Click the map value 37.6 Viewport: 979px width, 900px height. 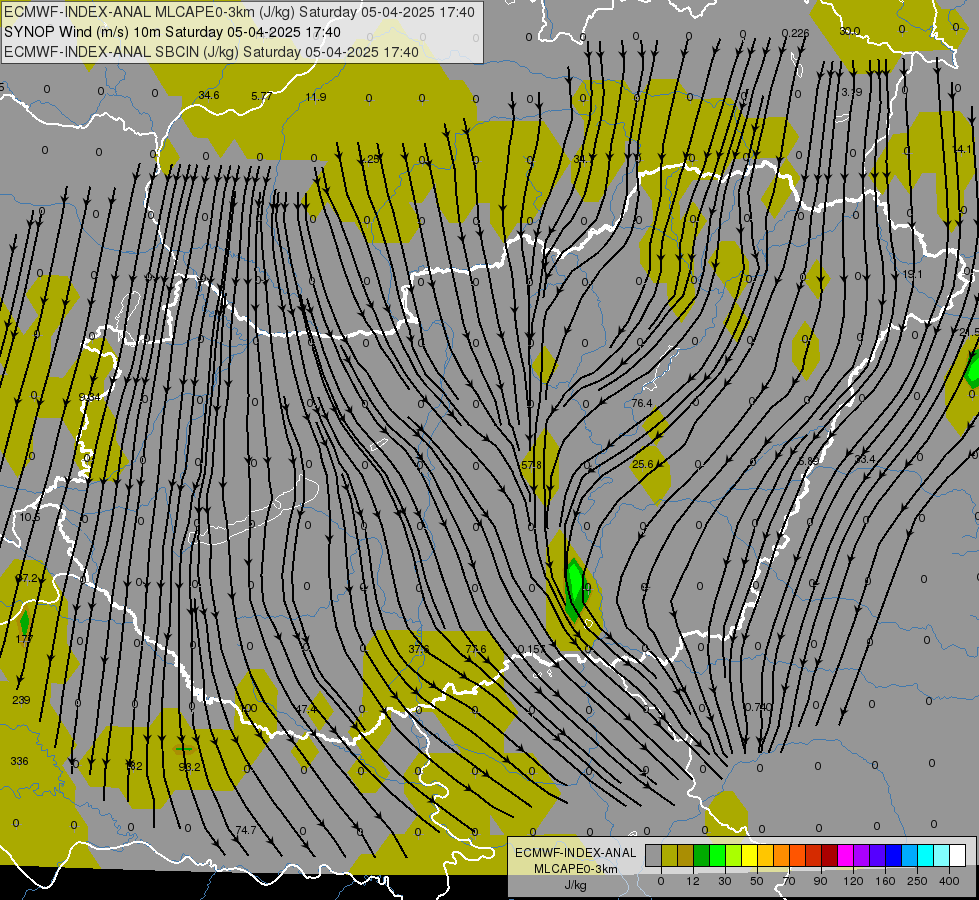[x=418, y=649]
